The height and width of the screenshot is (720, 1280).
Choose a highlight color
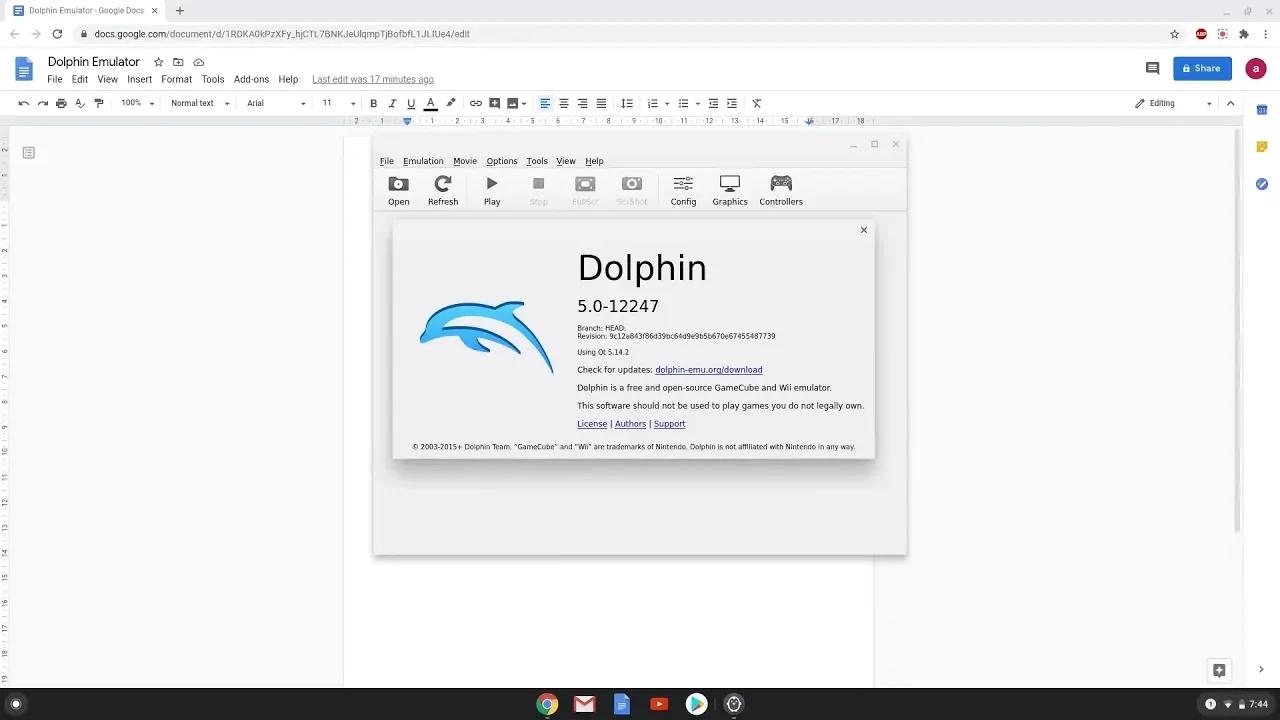tap(451, 103)
